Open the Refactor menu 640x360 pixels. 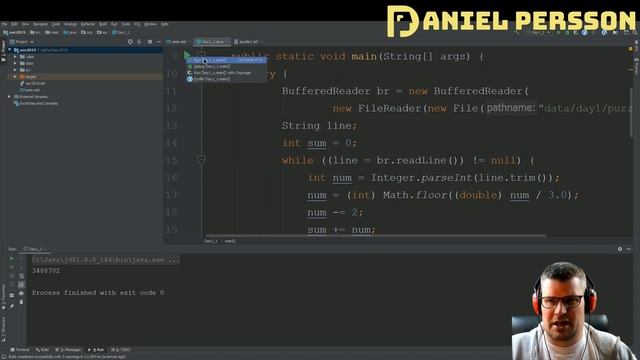tap(88, 24)
